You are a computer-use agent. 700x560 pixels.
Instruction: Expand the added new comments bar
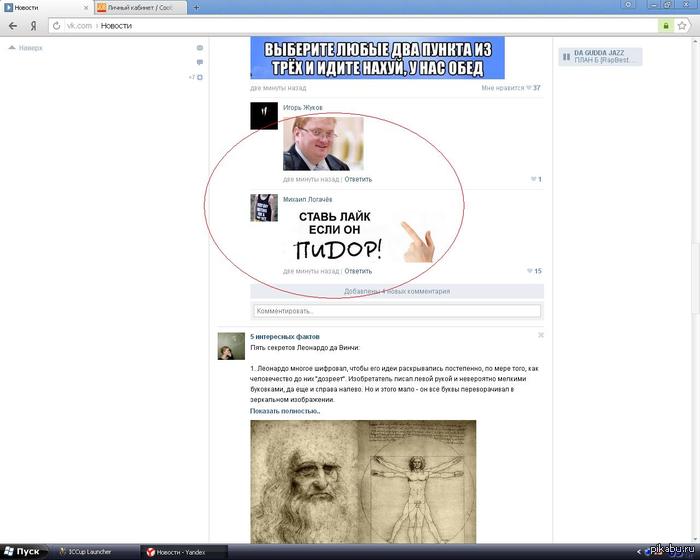pyautogui.click(x=397, y=291)
